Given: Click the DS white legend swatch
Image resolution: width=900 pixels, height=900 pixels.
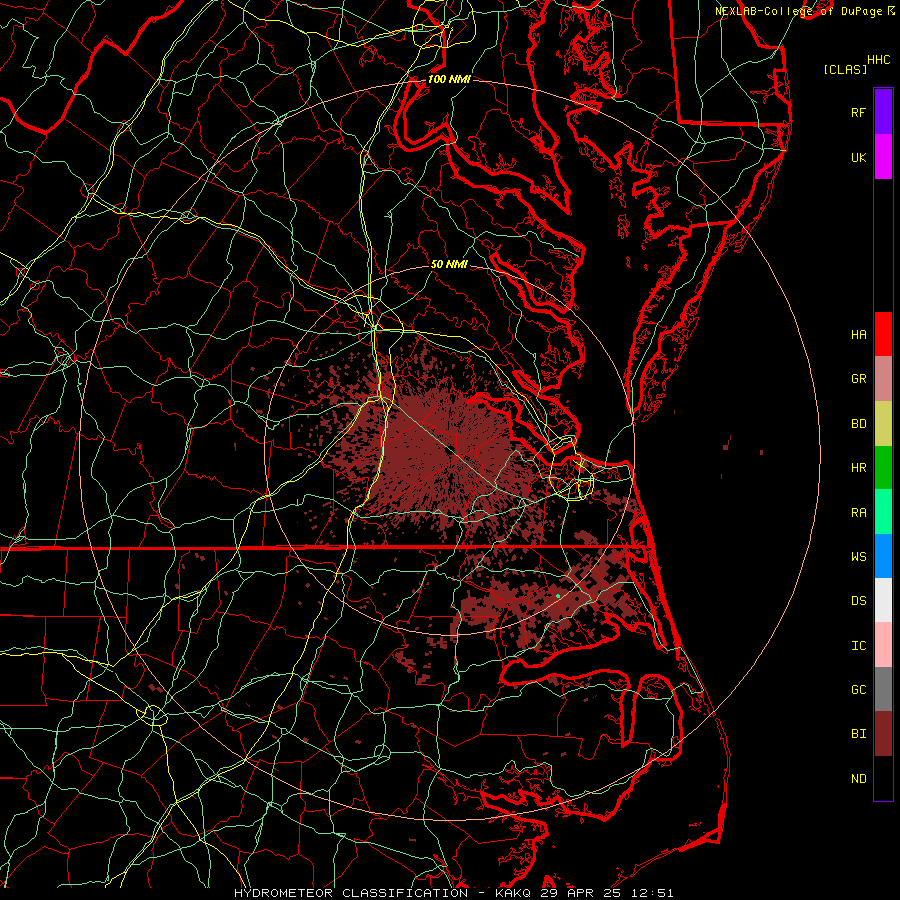Looking at the screenshot, I should [x=883, y=600].
